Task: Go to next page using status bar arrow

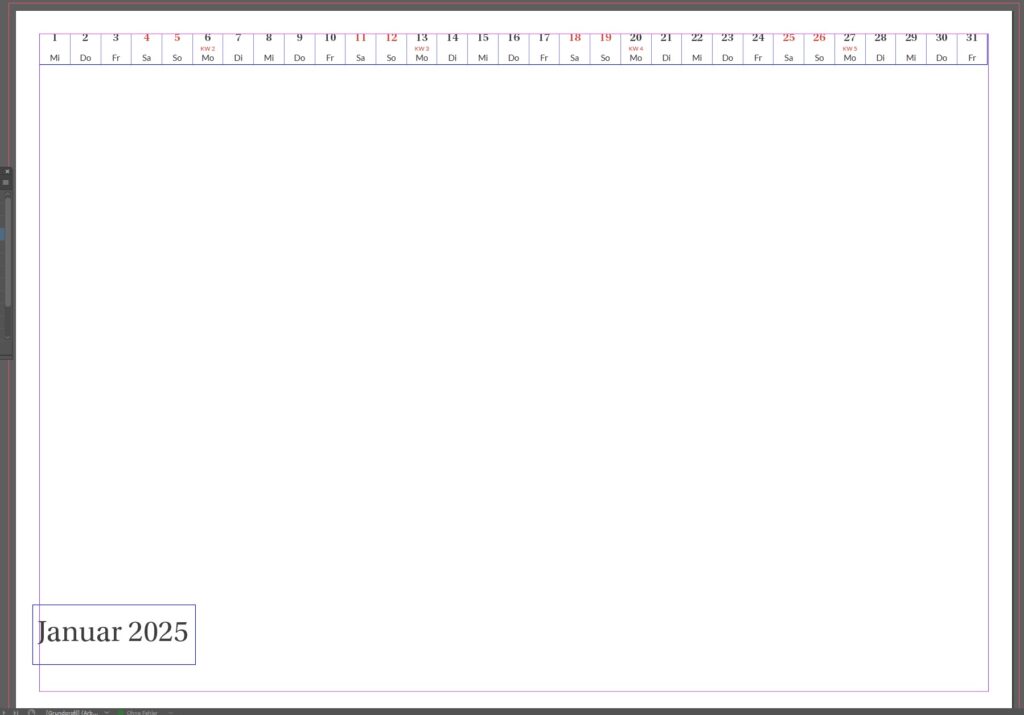Action: click(x=6, y=712)
